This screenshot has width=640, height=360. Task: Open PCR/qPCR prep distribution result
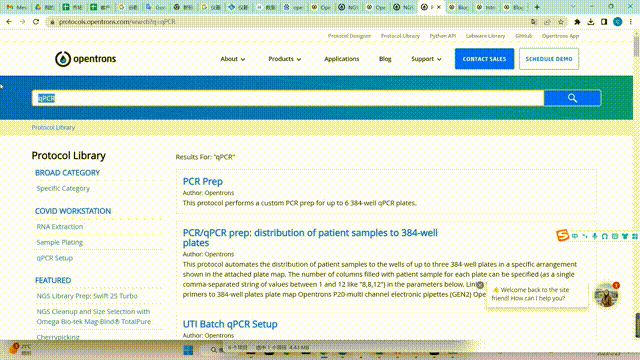(x=310, y=238)
